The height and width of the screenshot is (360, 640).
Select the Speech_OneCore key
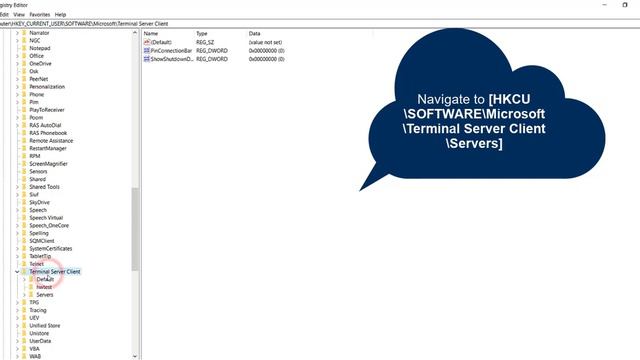point(49,225)
